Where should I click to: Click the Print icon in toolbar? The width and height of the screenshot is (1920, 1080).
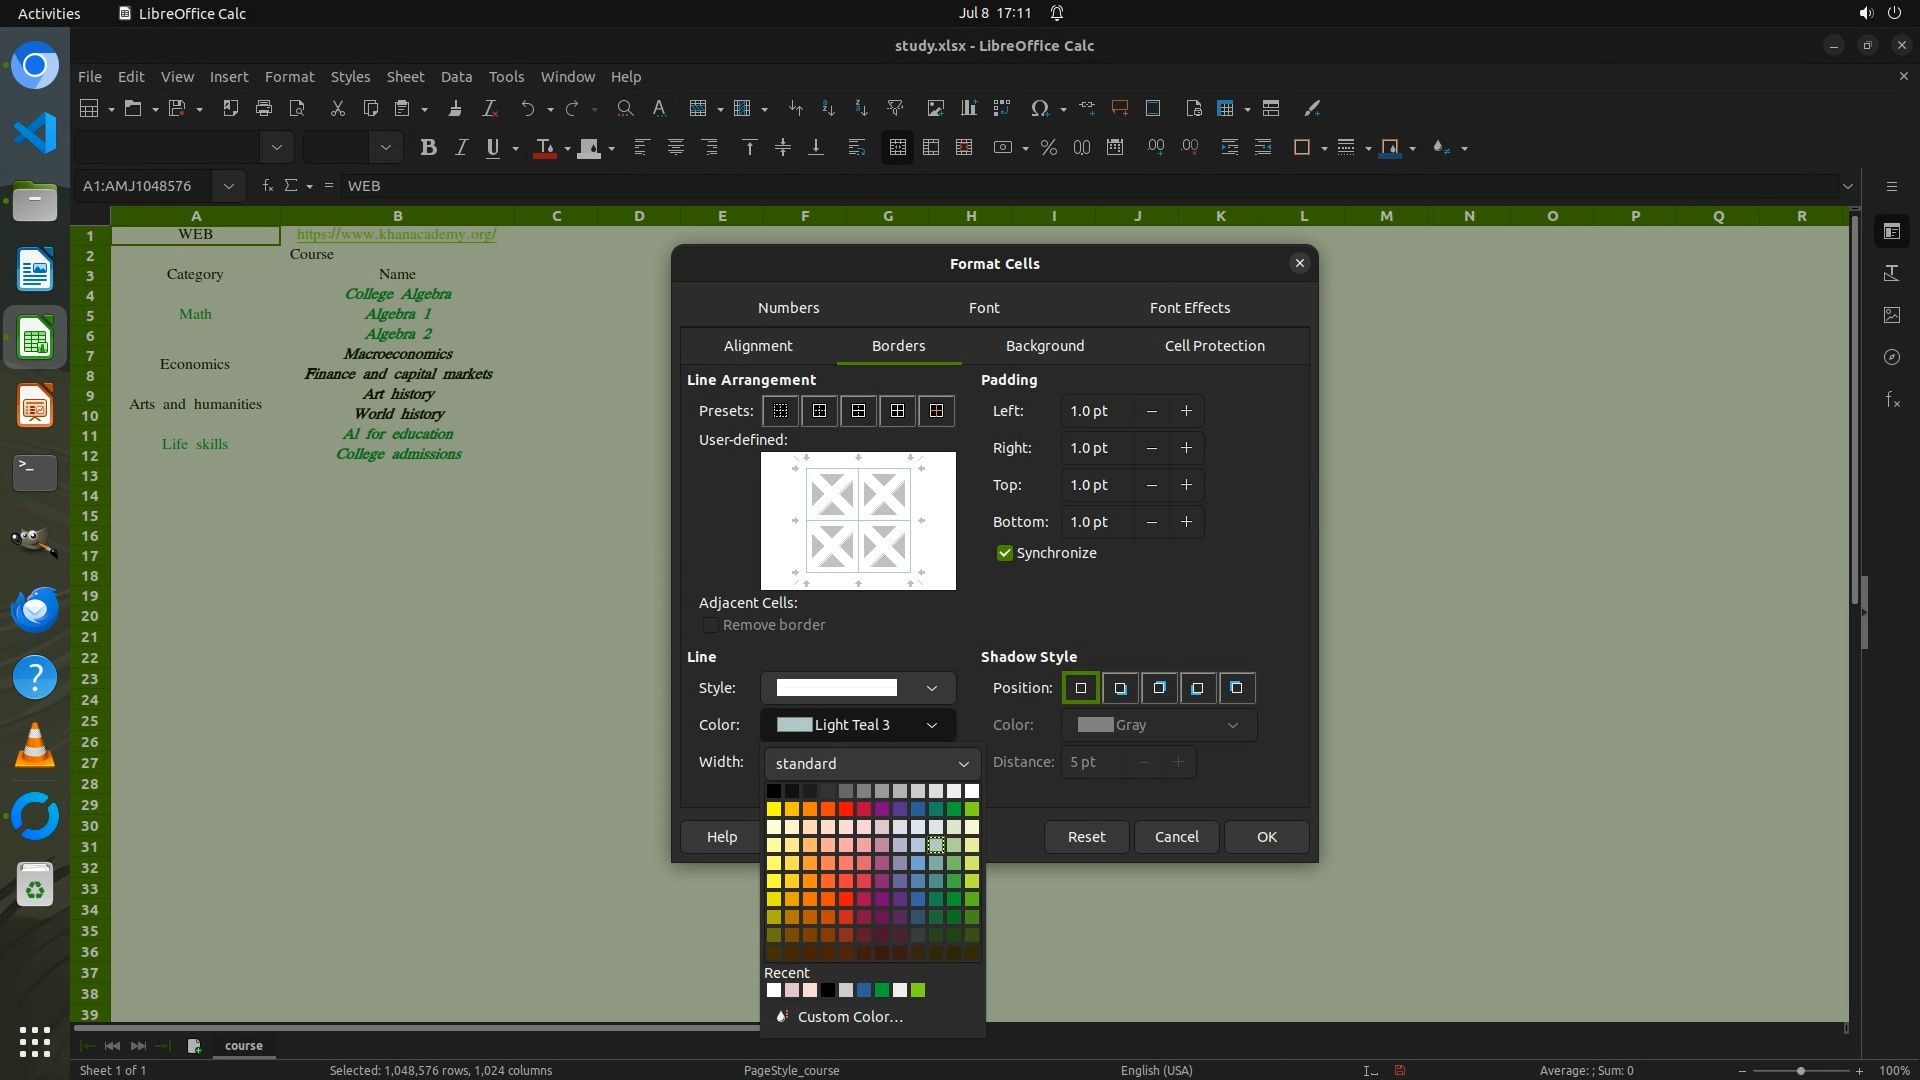click(264, 108)
